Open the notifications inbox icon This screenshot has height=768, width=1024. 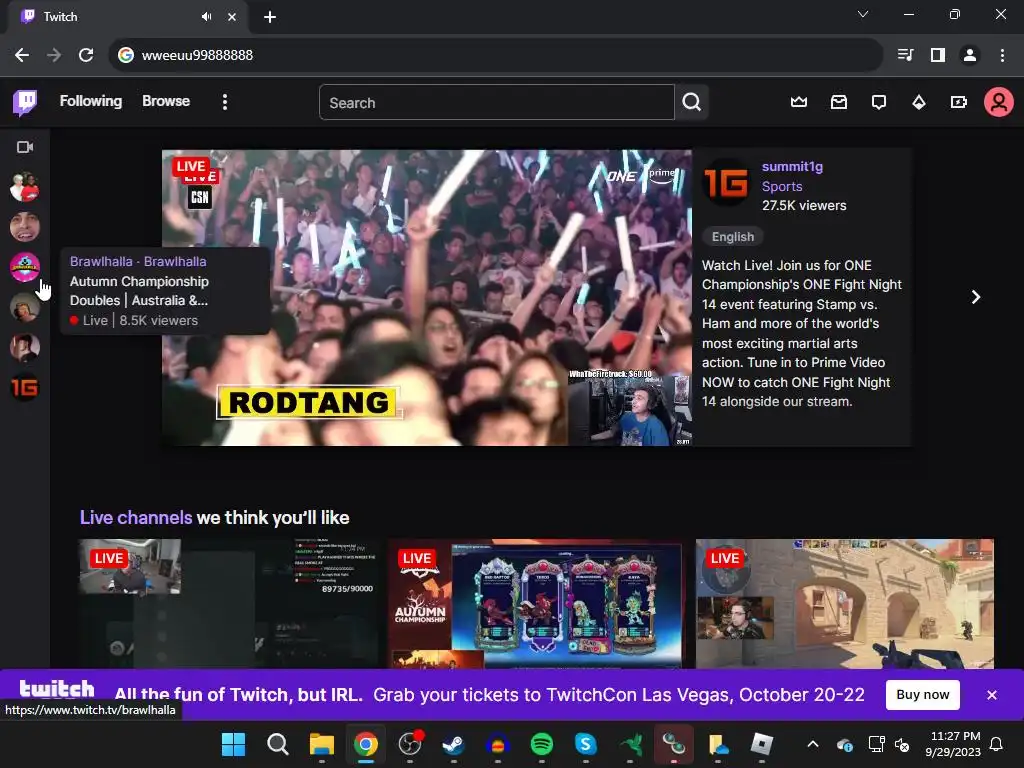pyautogui.click(x=839, y=102)
